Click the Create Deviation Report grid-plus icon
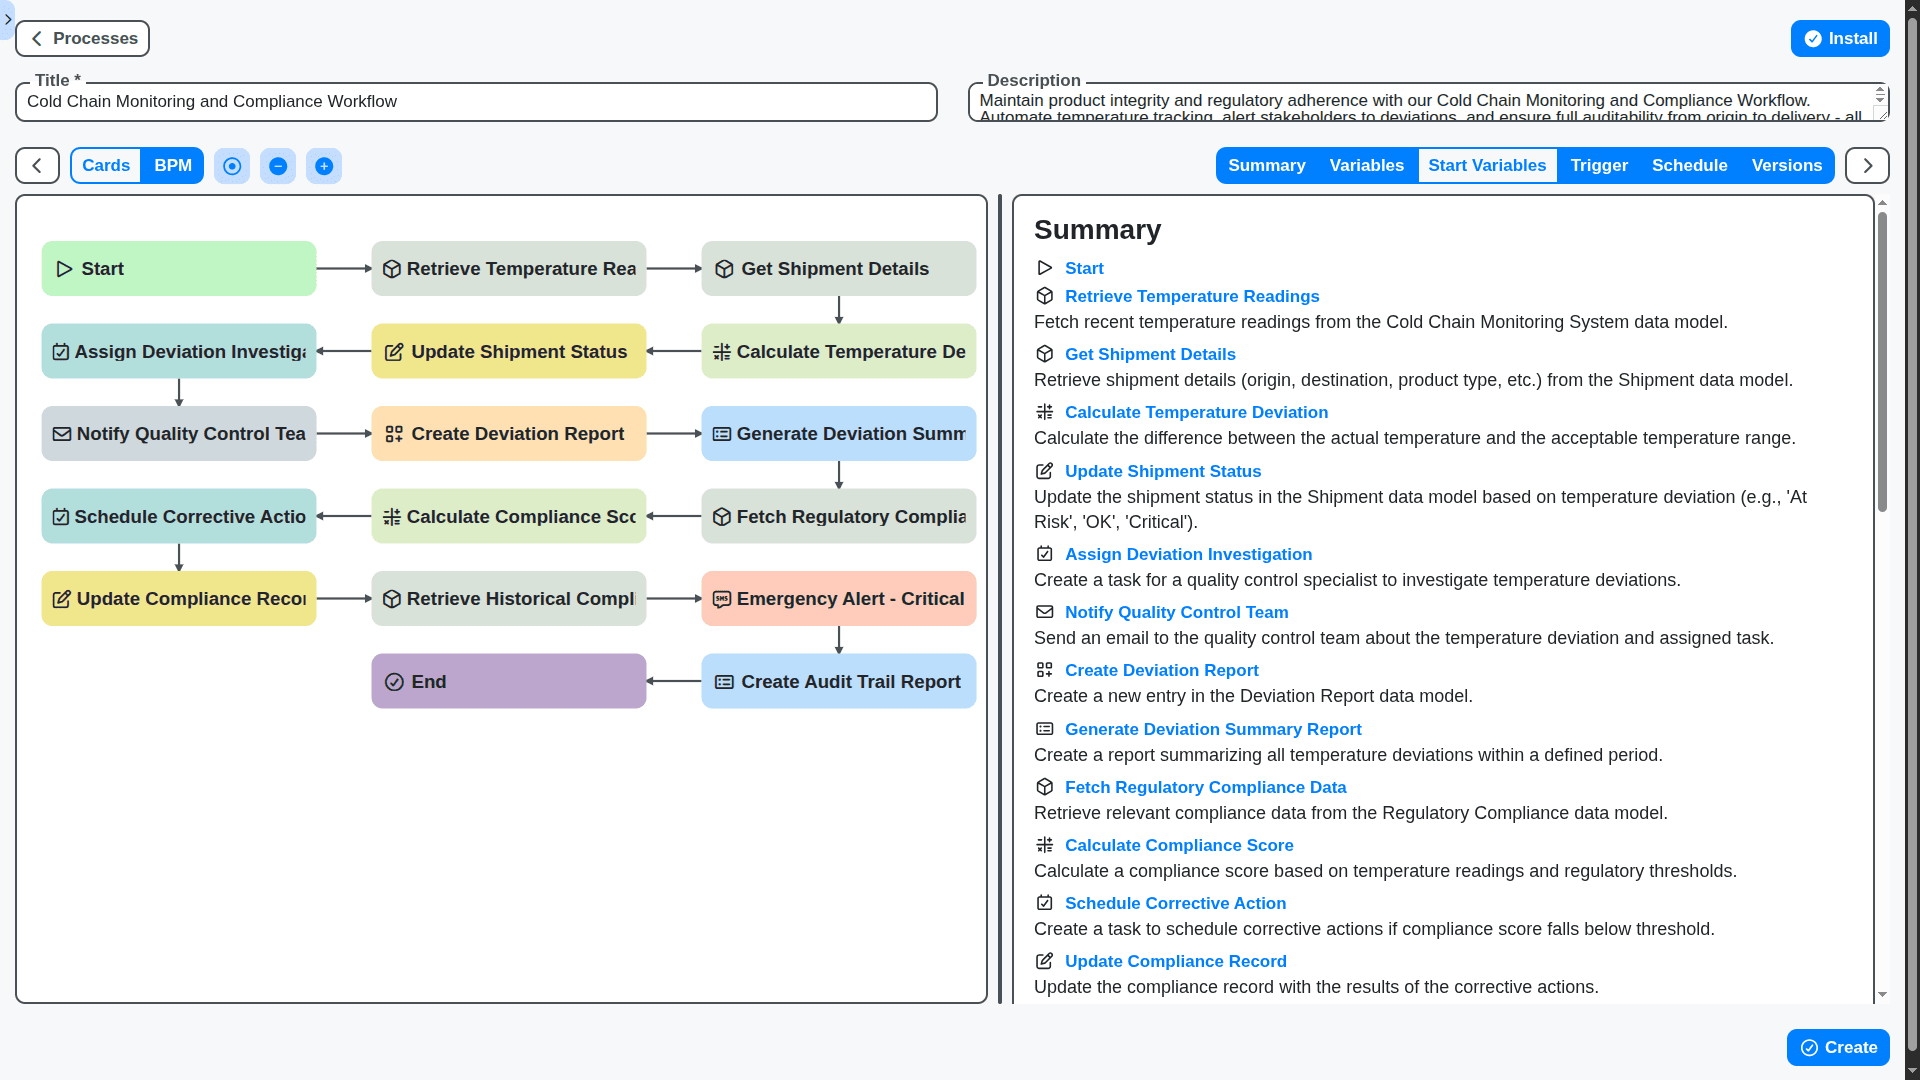This screenshot has width=1920, height=1080. coord(394,434)
